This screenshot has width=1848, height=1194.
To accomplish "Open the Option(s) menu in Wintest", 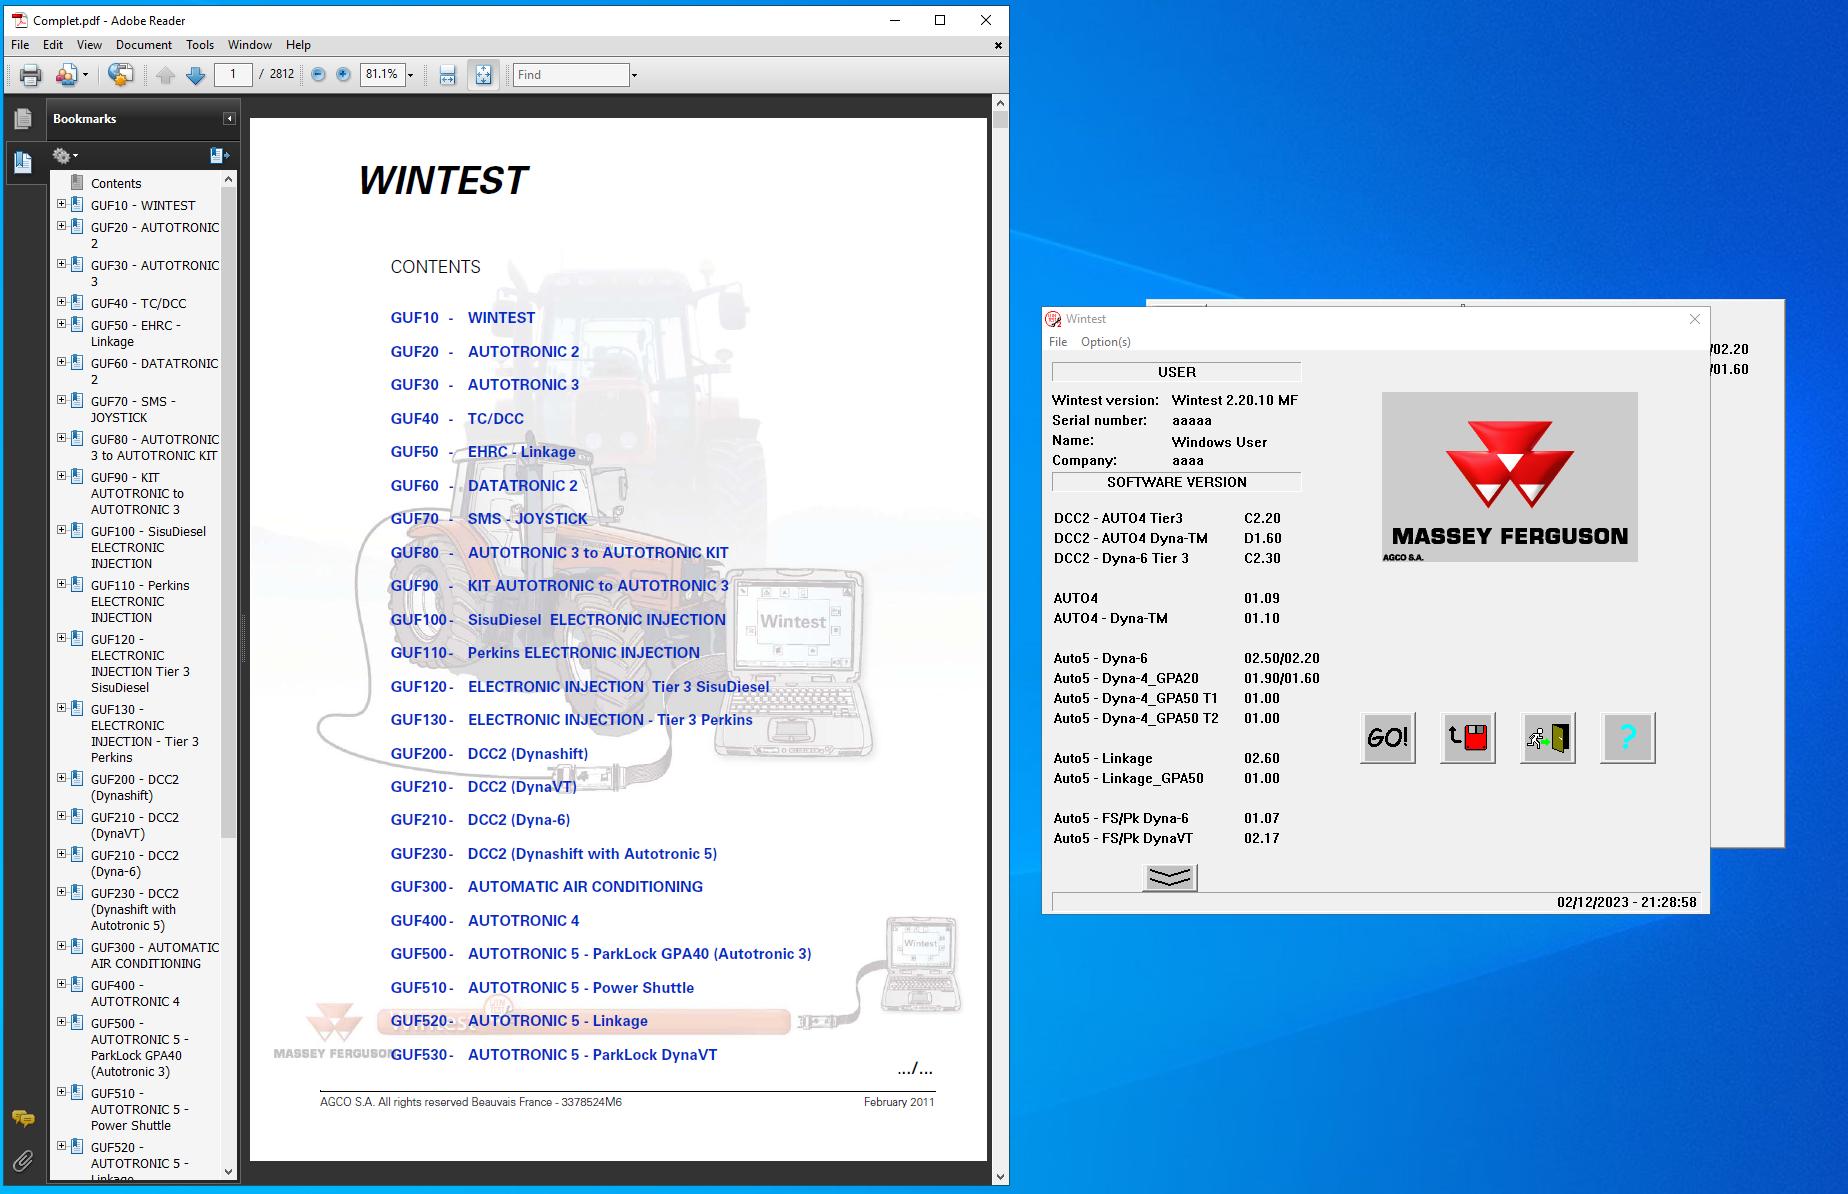I will point(1106,342).
